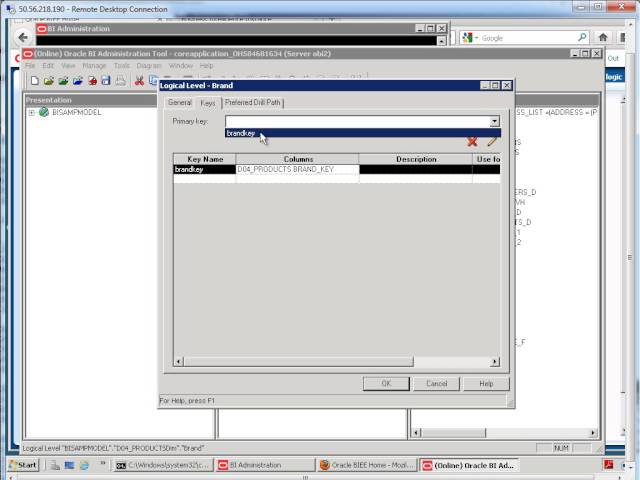
Task: Click the D04_PRODUCTS.BRAND_KEY cell
Action: 298,169
